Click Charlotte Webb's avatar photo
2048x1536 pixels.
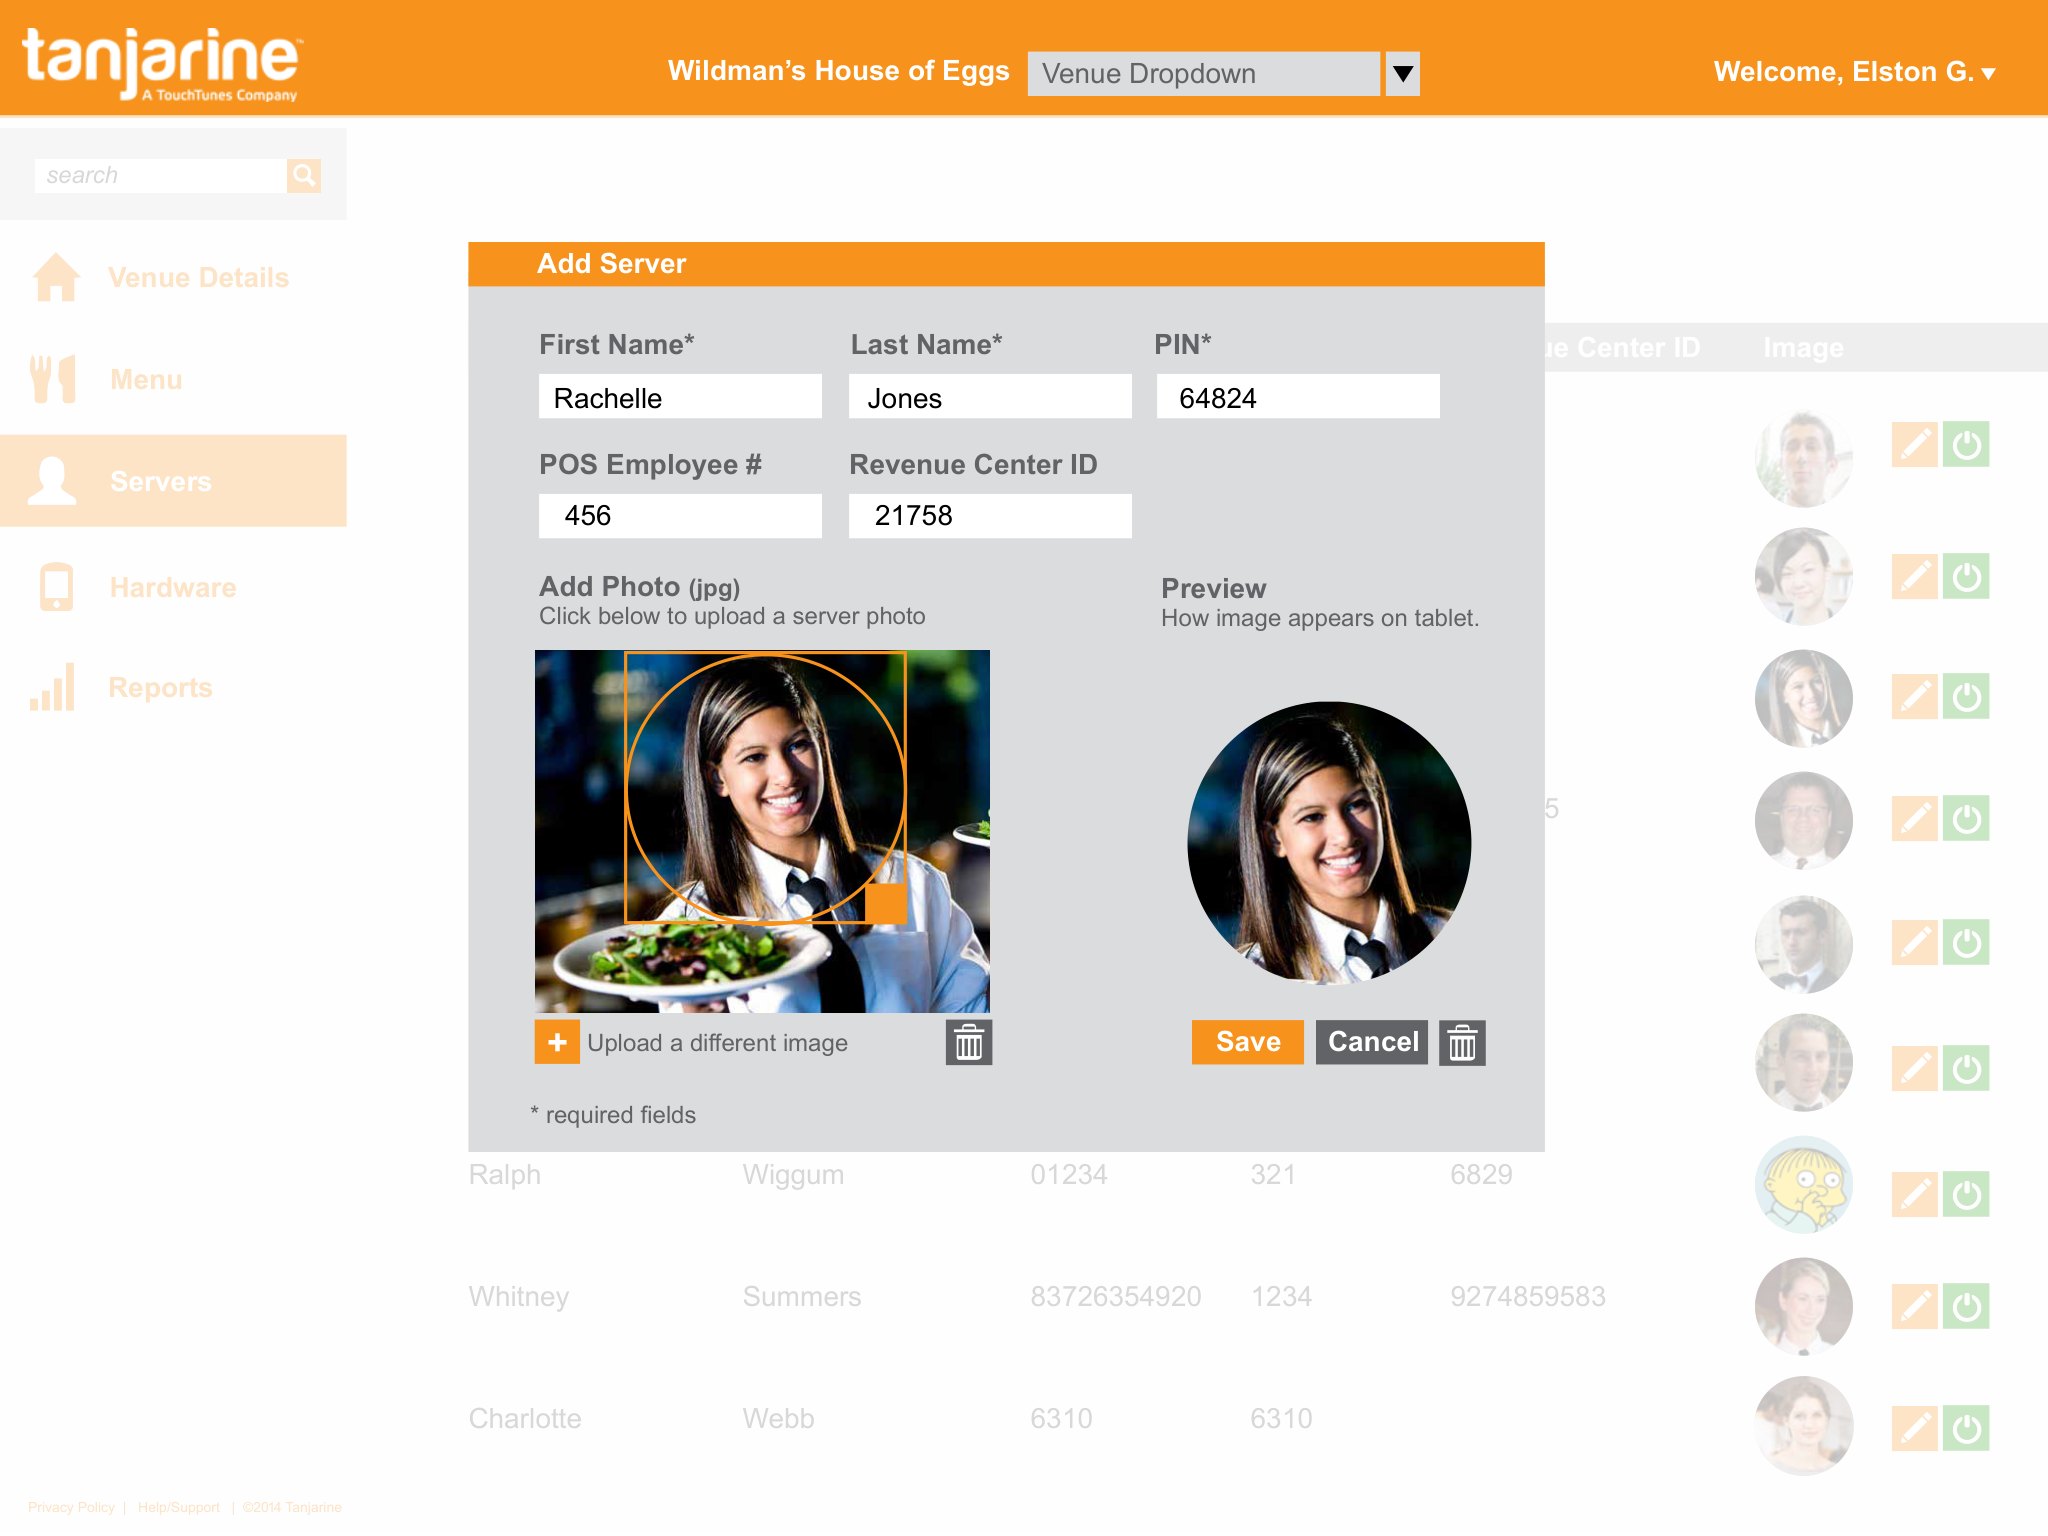click(x=1804, y=1426)
